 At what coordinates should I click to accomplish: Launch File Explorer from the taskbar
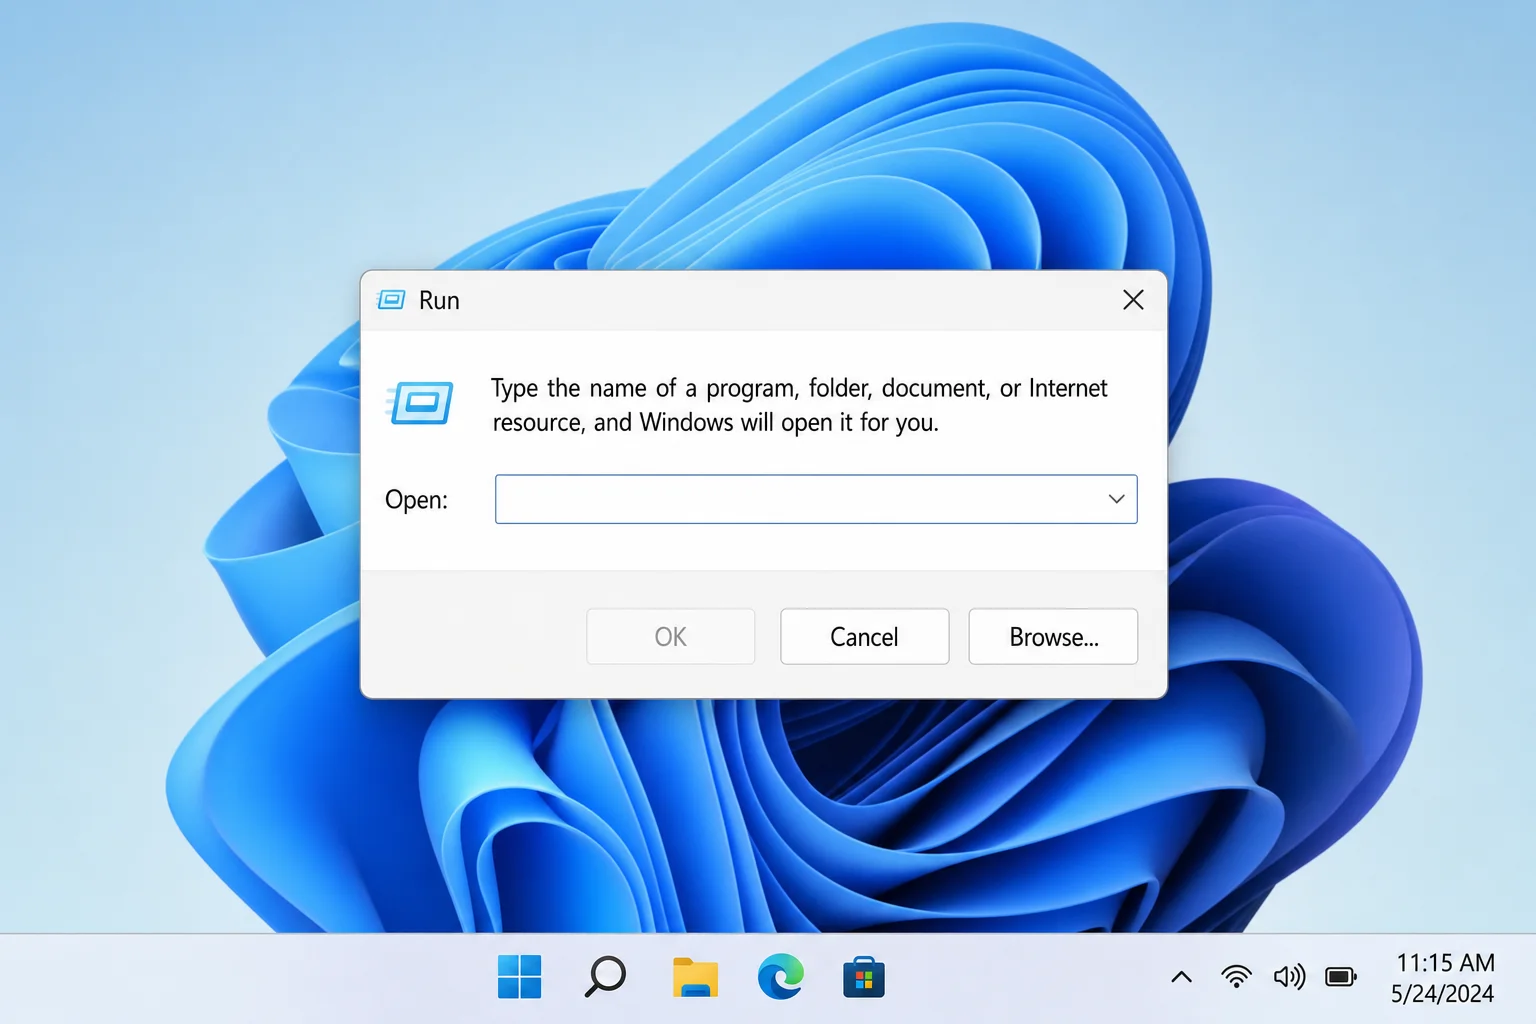(x=695, y=977)
